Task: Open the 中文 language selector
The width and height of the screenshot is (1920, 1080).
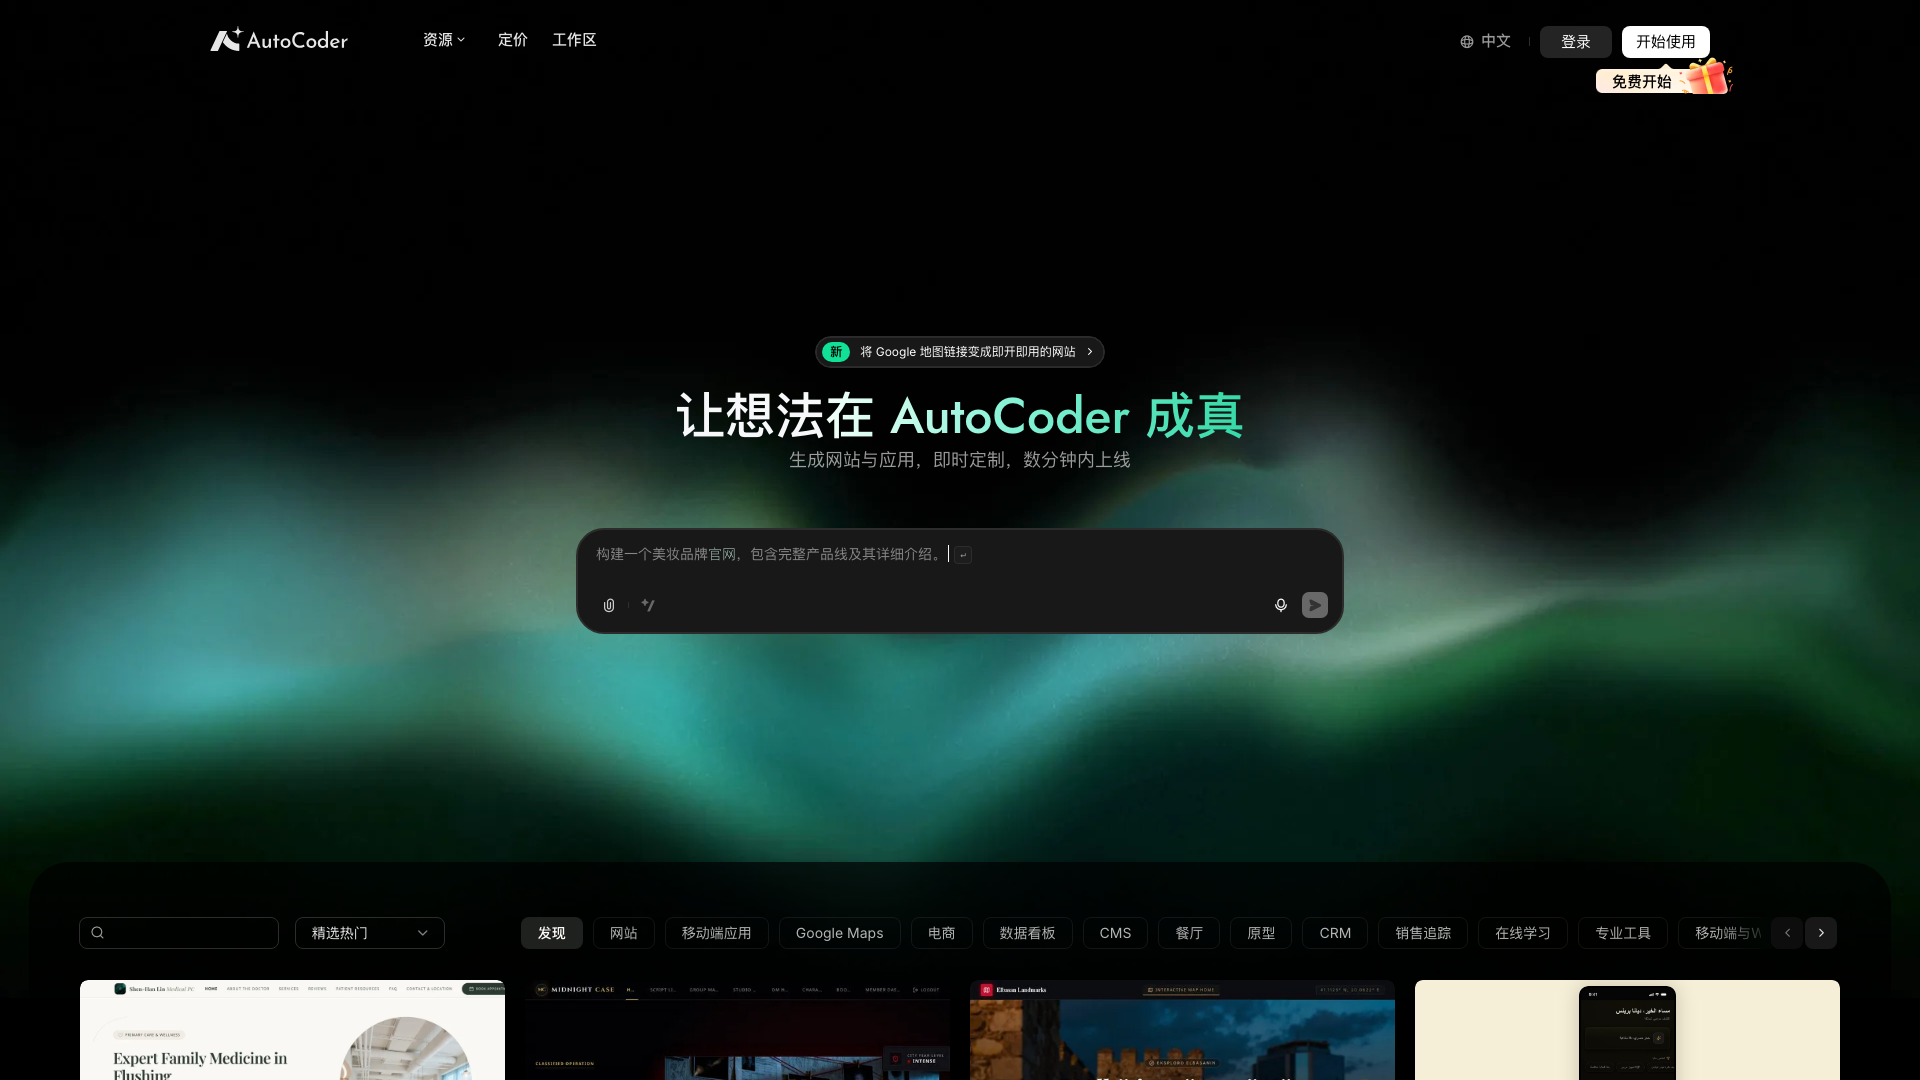Action: tap(1486, 41)
